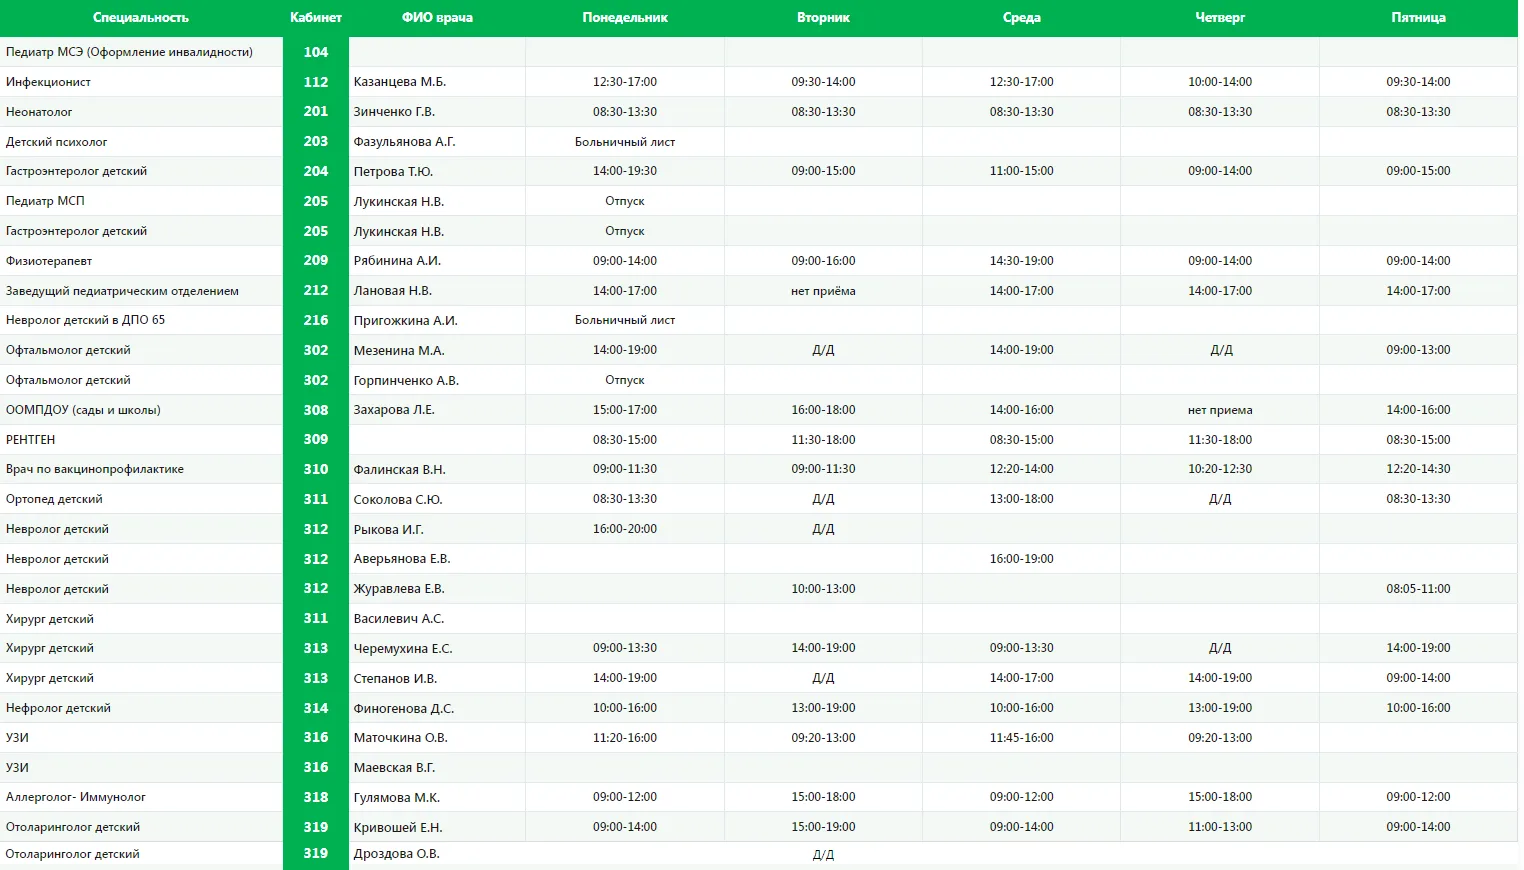Click the "Вторник" column header
Viewport: 1524px width, 870px height.
pos(823,18)
